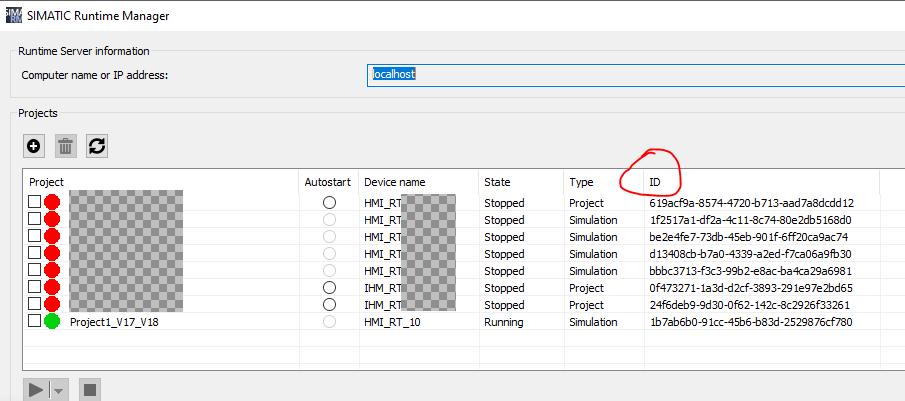
Task: Click the computer name or IP address field
Action: click(632, 75)
